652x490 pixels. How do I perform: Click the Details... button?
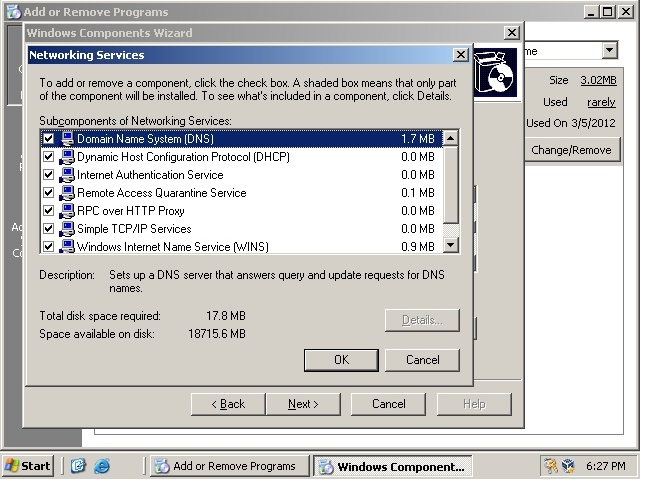422,320
